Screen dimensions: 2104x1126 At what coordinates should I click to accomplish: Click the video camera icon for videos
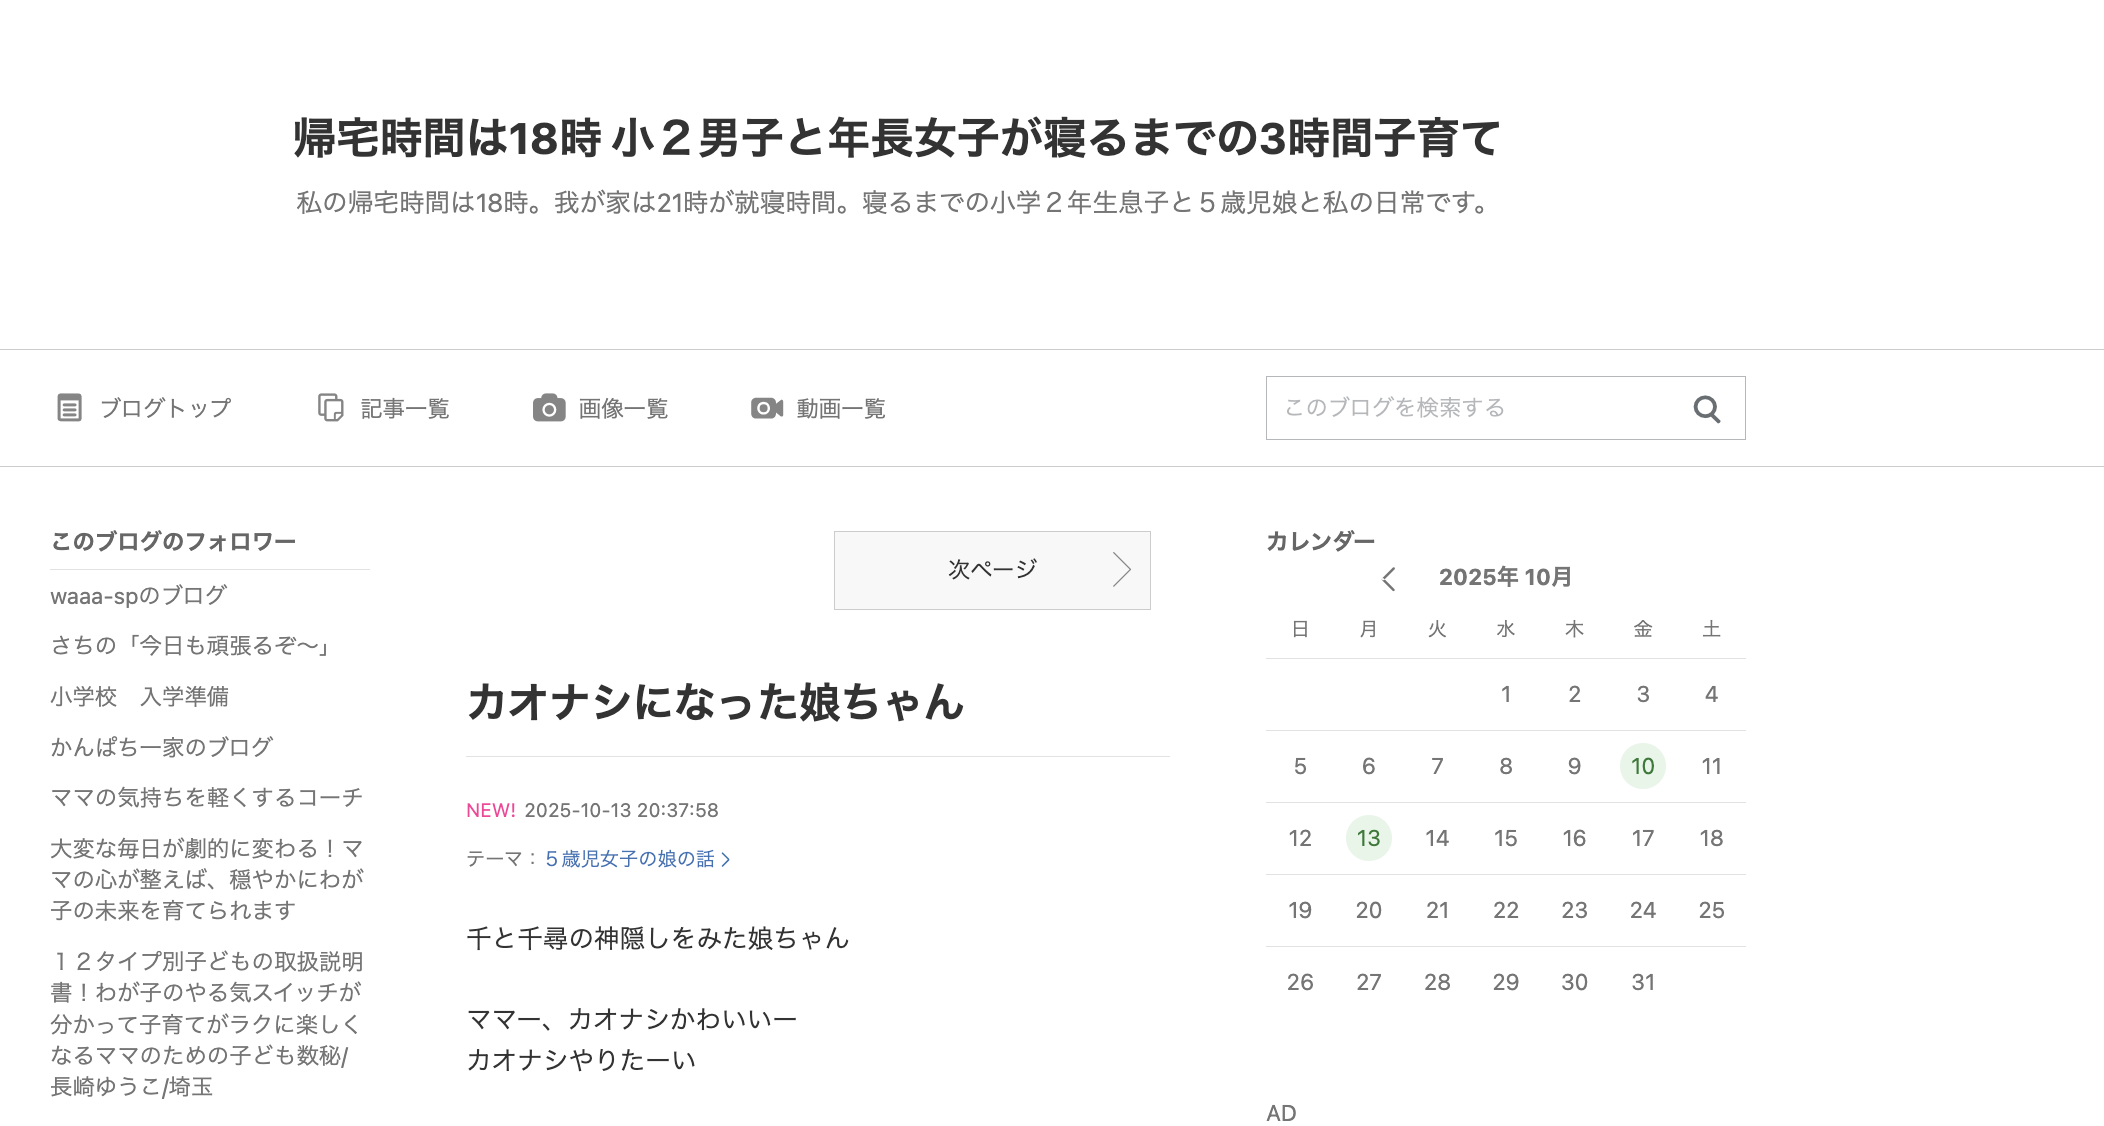pos(766,408)
